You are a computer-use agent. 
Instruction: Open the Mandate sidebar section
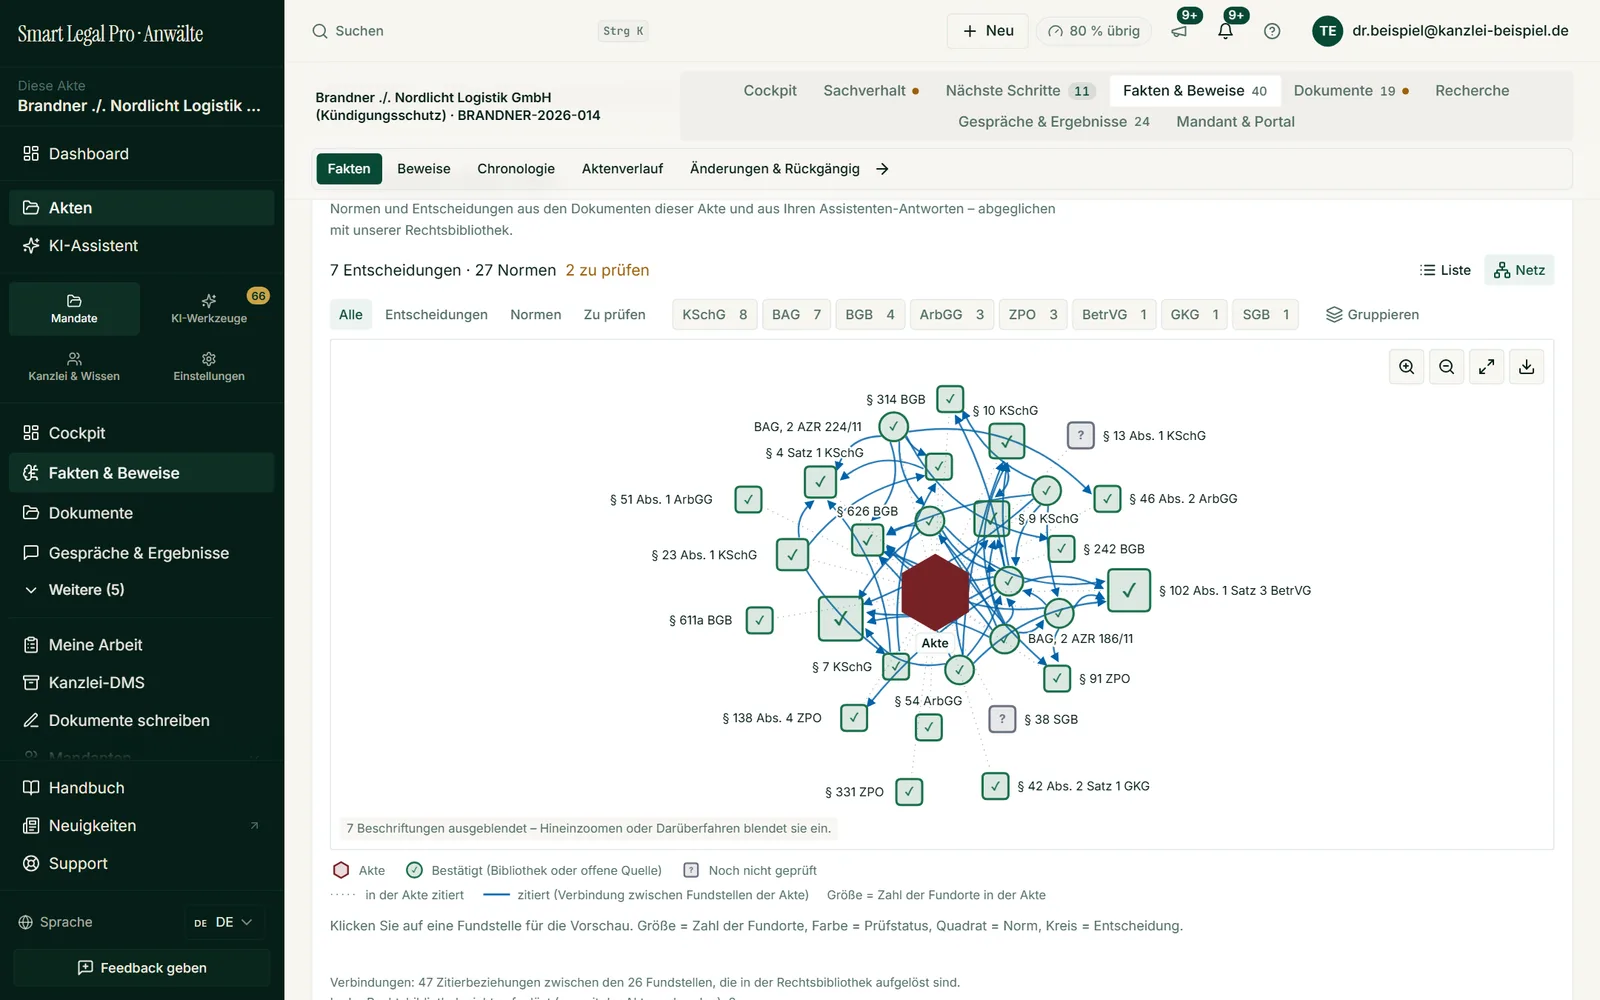tap(74, 309)
